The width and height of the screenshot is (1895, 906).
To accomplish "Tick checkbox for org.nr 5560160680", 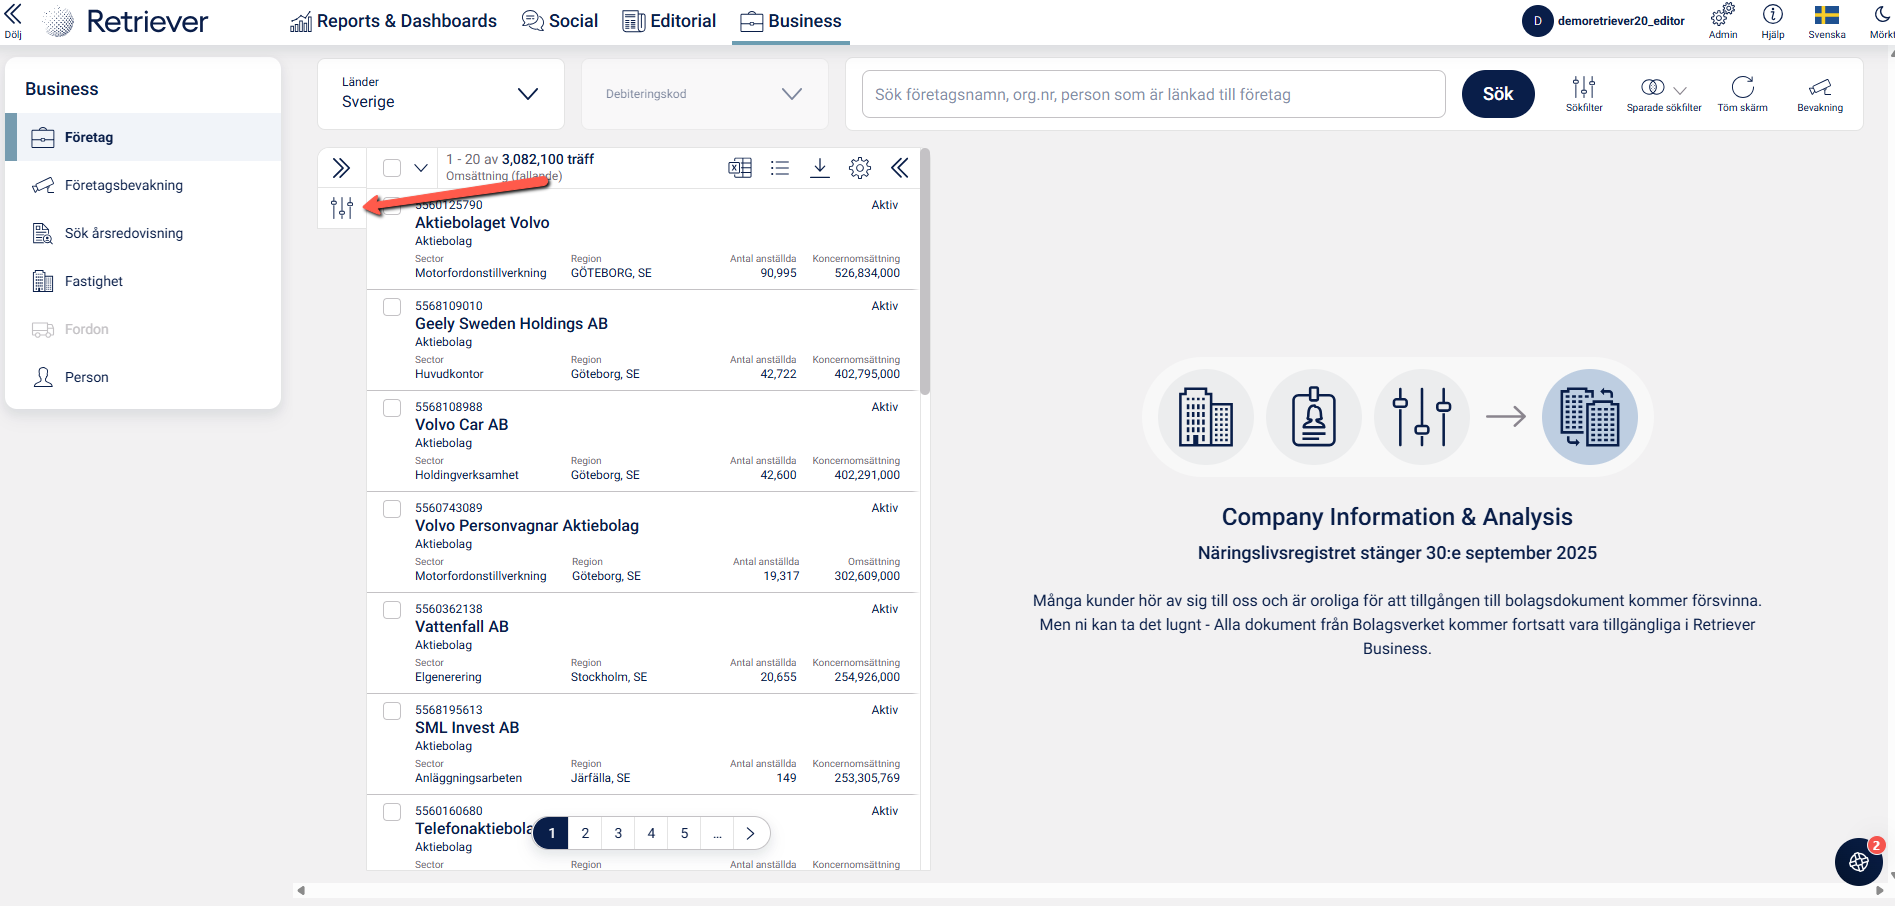I will (x=392, y=812).
